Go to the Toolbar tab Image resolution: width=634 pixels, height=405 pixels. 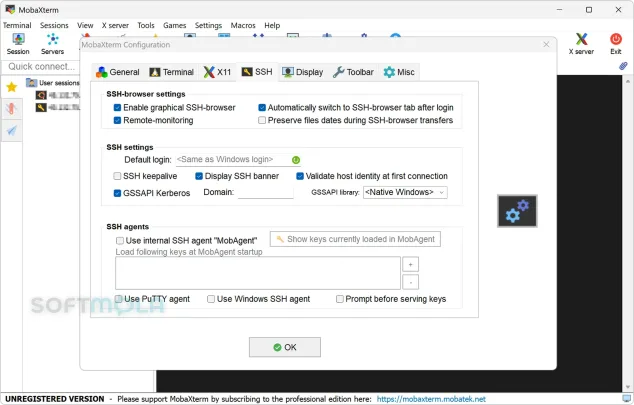[353, 72]
